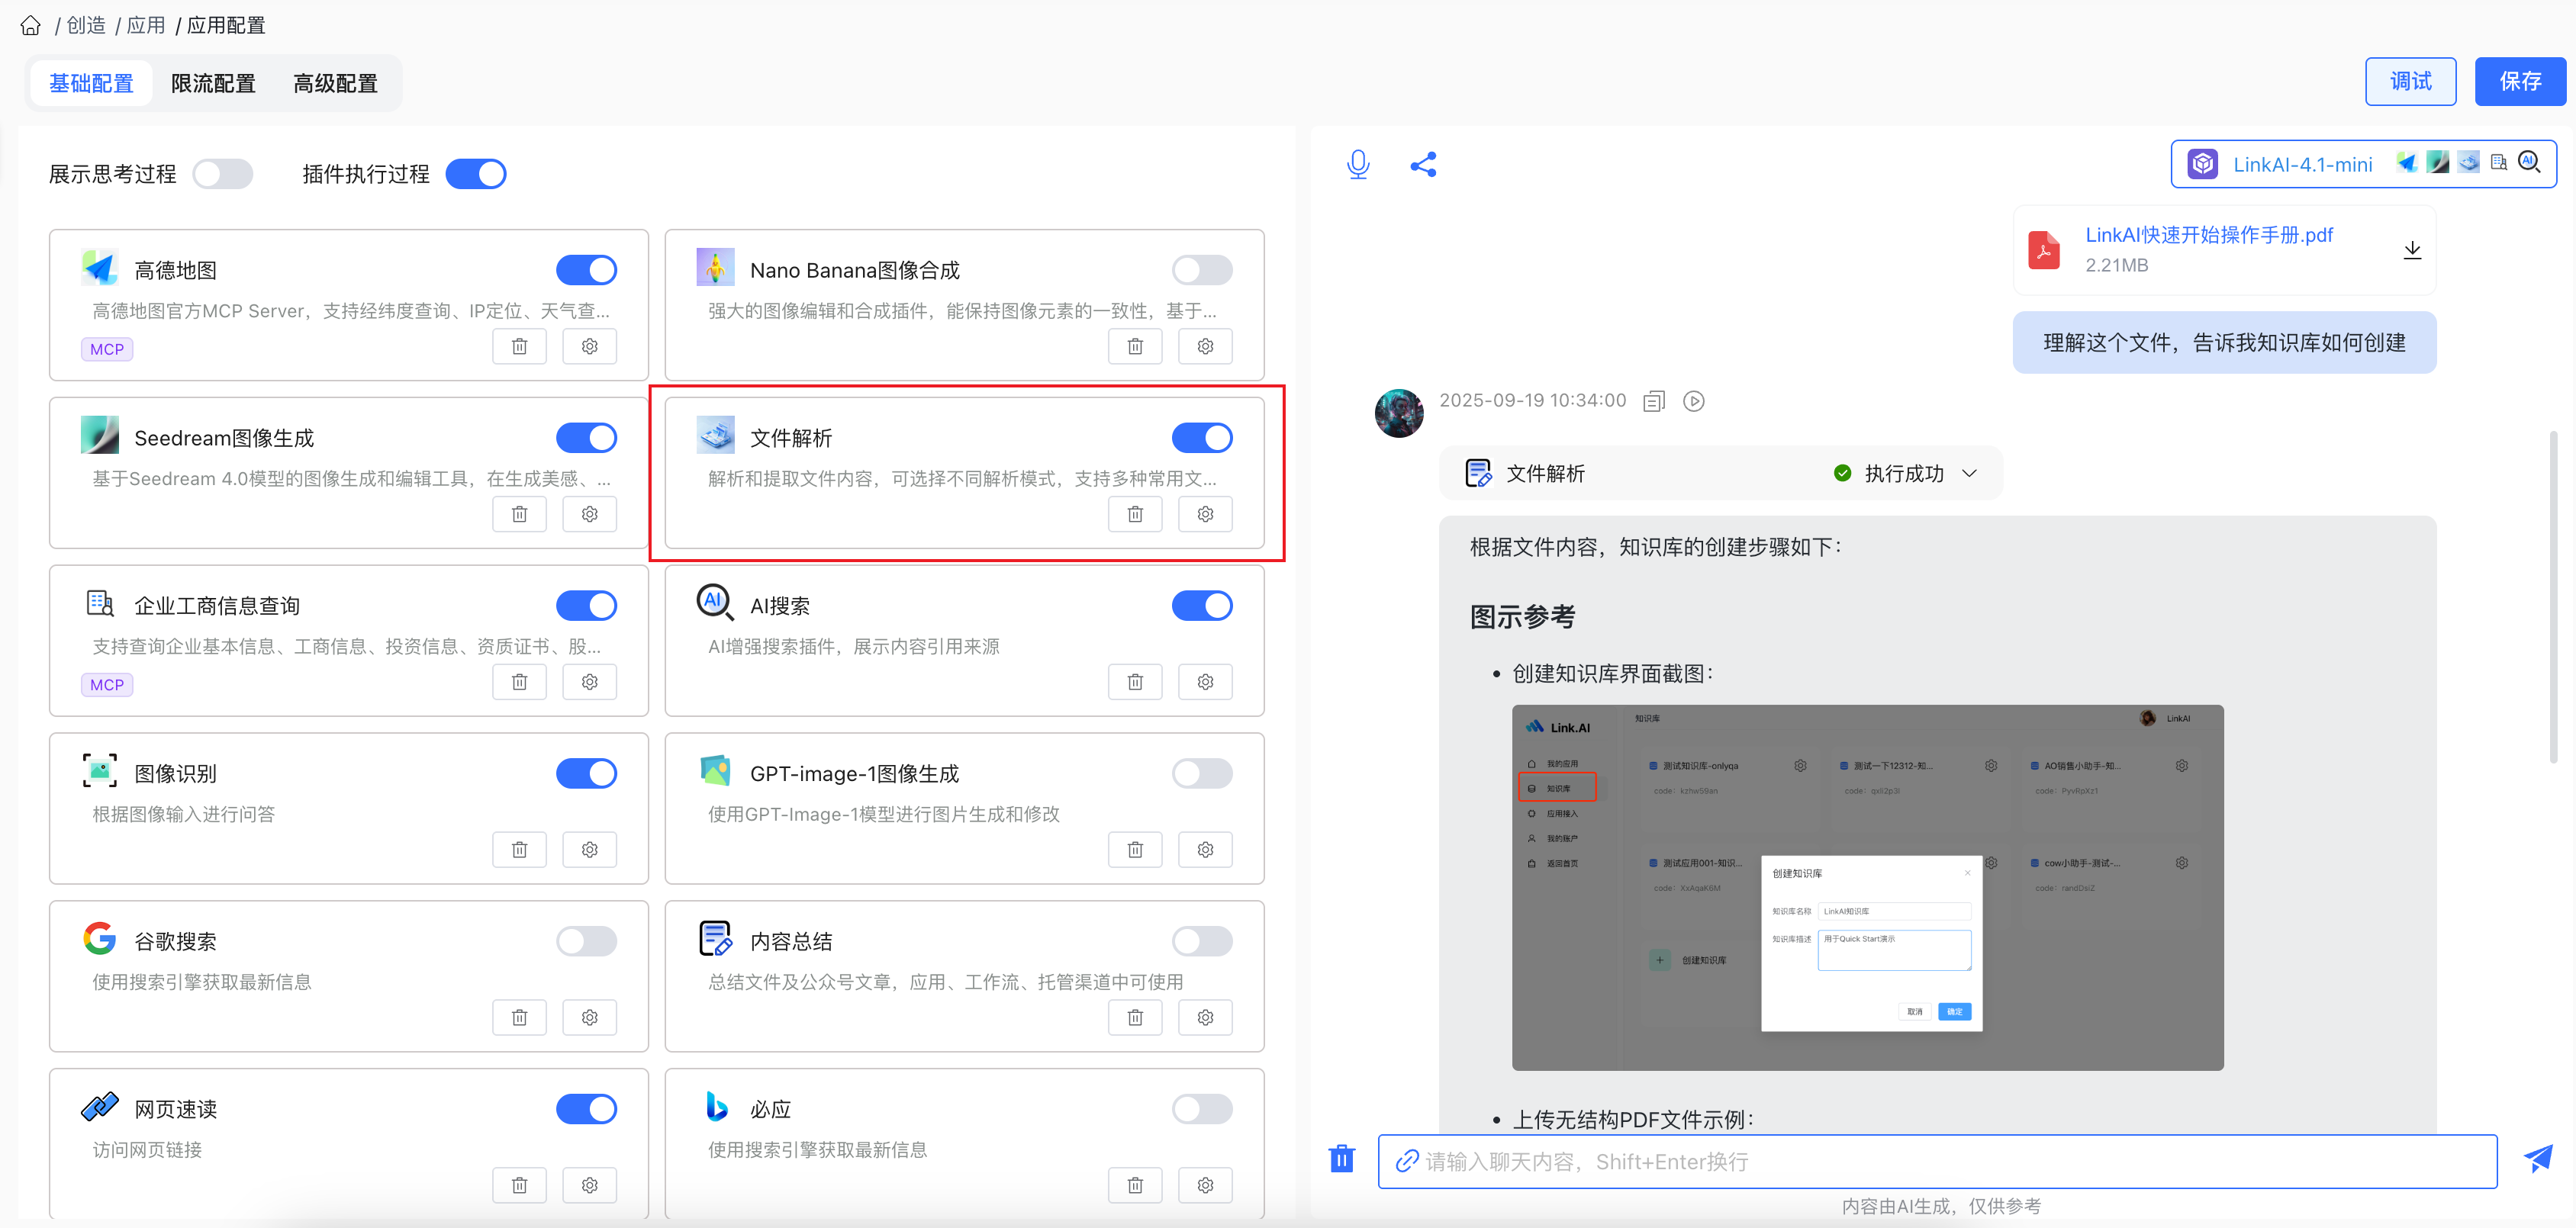Open the LinkAI快速开始操作手册.pdf link
The height and width of the screenshot is (1228, 2576).
2208,235
